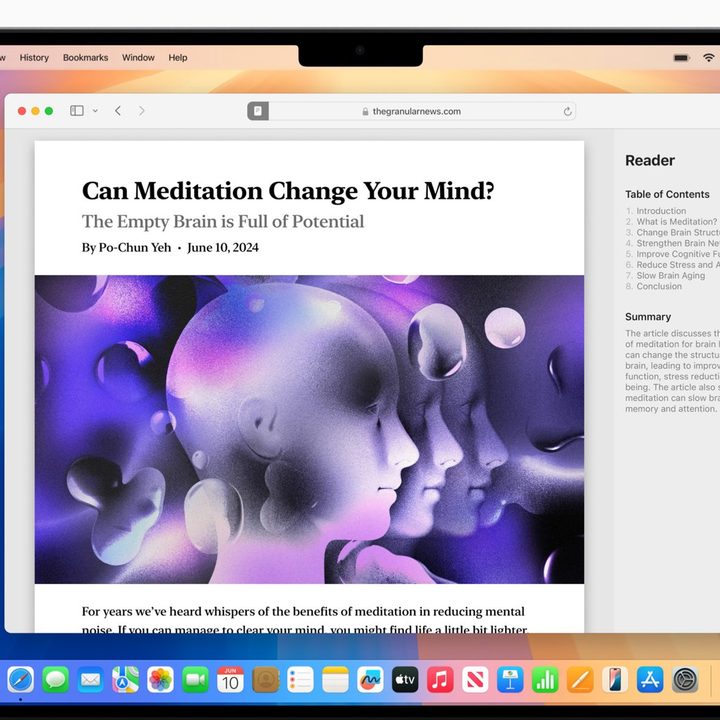Open the Bookmarks menu

85,57
